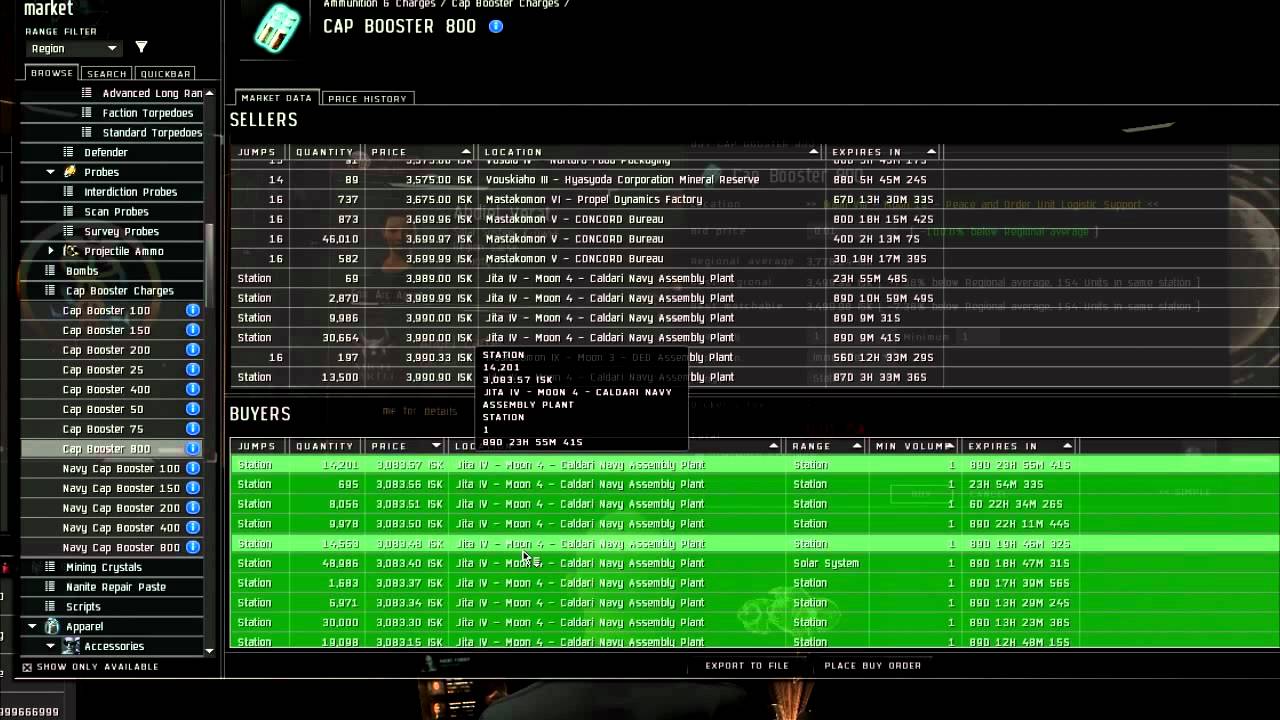Open info for Navy Cap Booster 150

(x=193, y=488)
